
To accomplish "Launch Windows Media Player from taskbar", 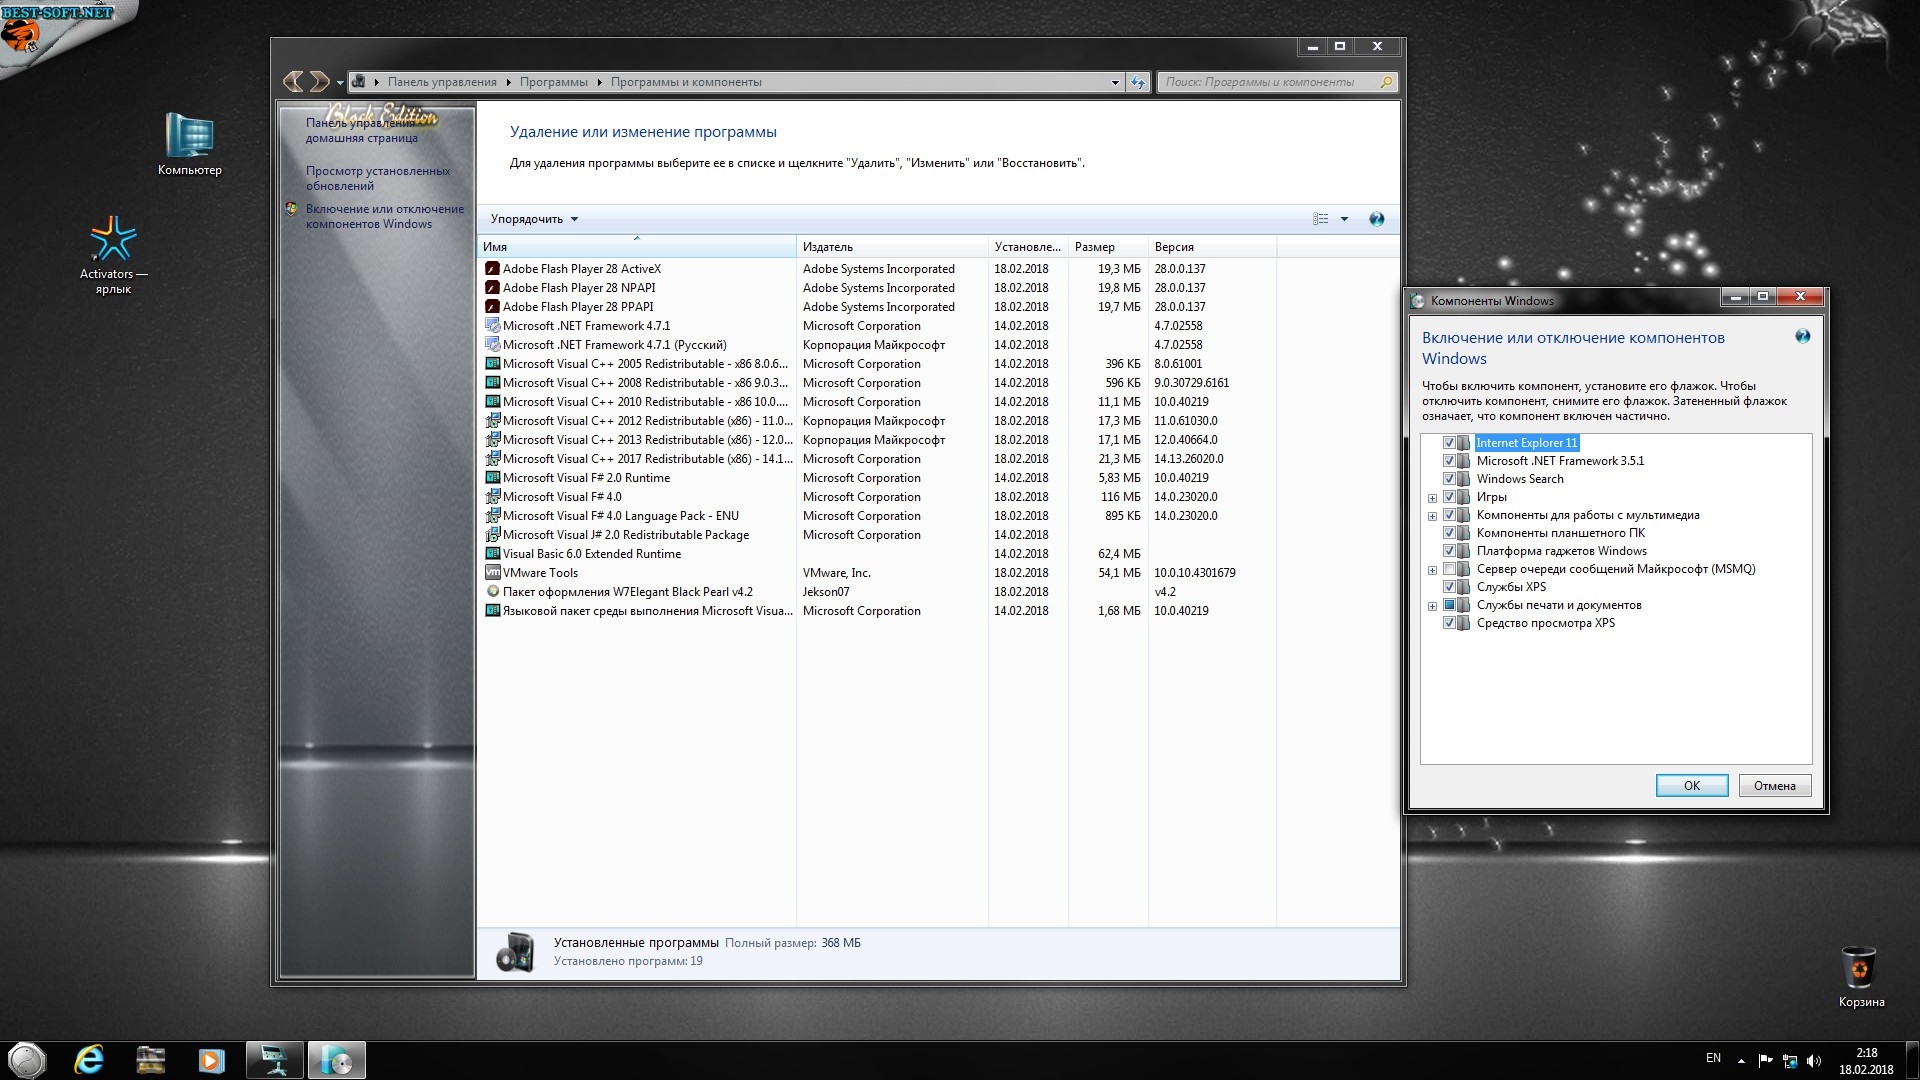I will tap(211, 1059).
